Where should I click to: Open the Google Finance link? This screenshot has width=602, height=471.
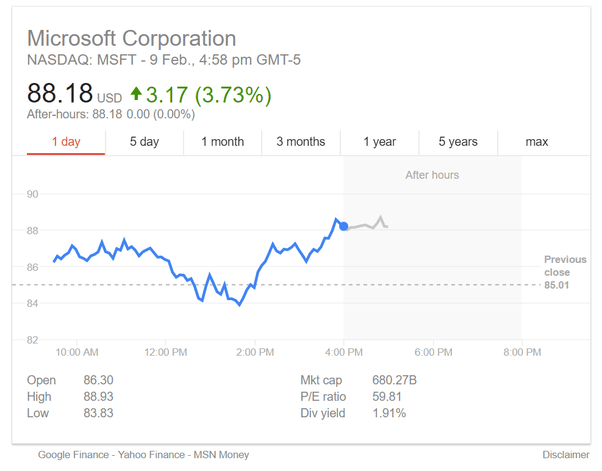(x=75, y=455)
